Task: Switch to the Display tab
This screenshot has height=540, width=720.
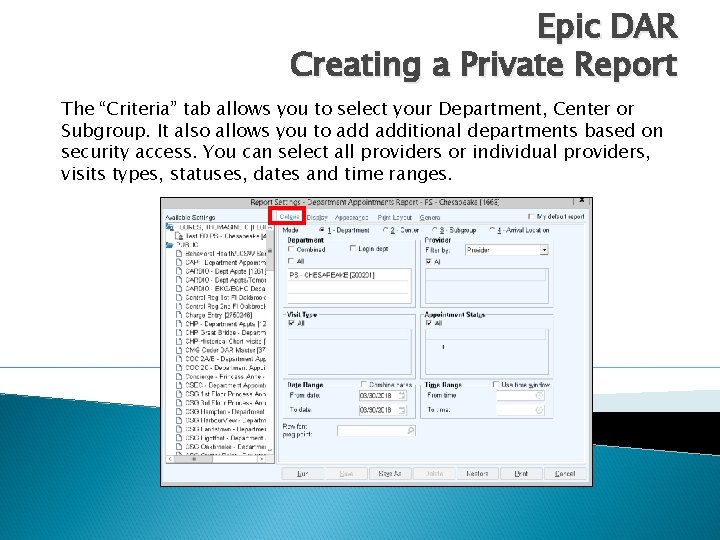Action: pos(317,218)
